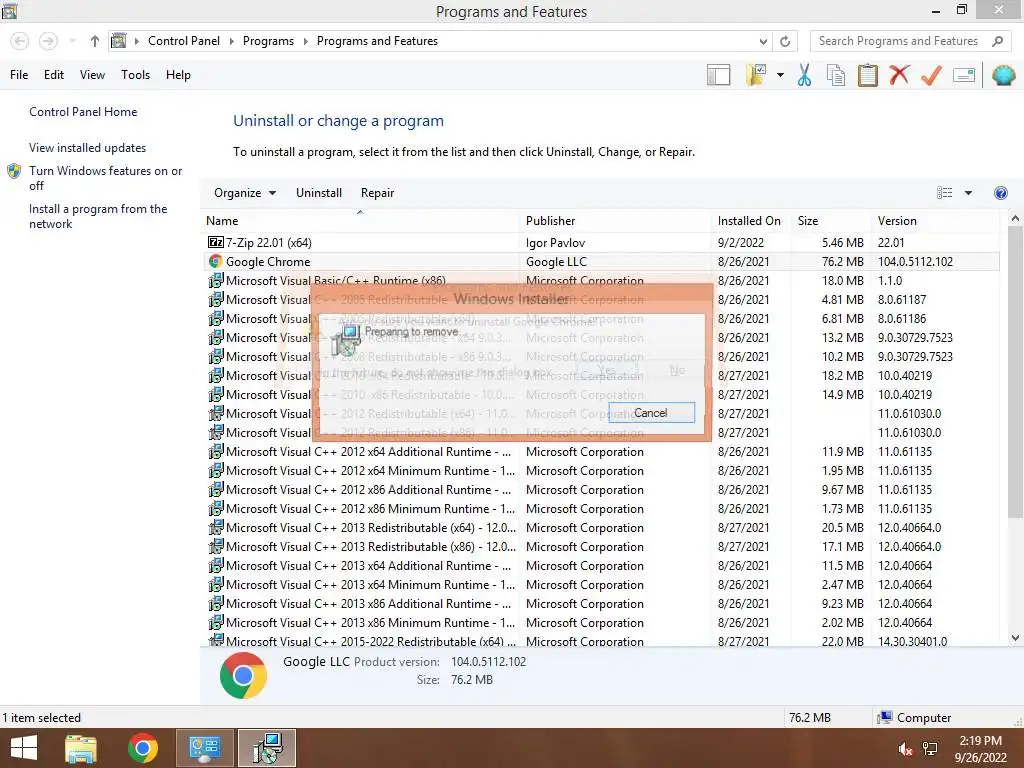Viewport: 1024px width, 768px height.
Task: Open the Tools menu
Action: click(x=135, y=75)
